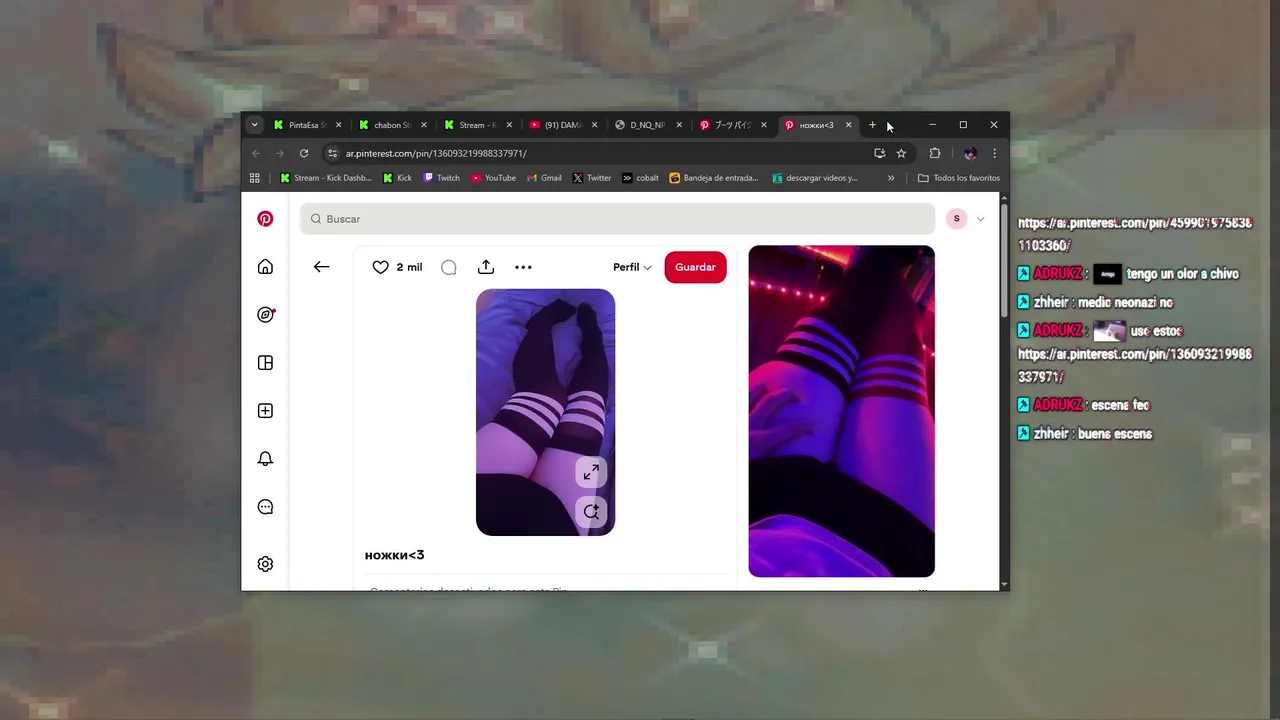Expand account menu chevron next to avatar
Viewport: 1280px width, 720px height.
point(980,219)
